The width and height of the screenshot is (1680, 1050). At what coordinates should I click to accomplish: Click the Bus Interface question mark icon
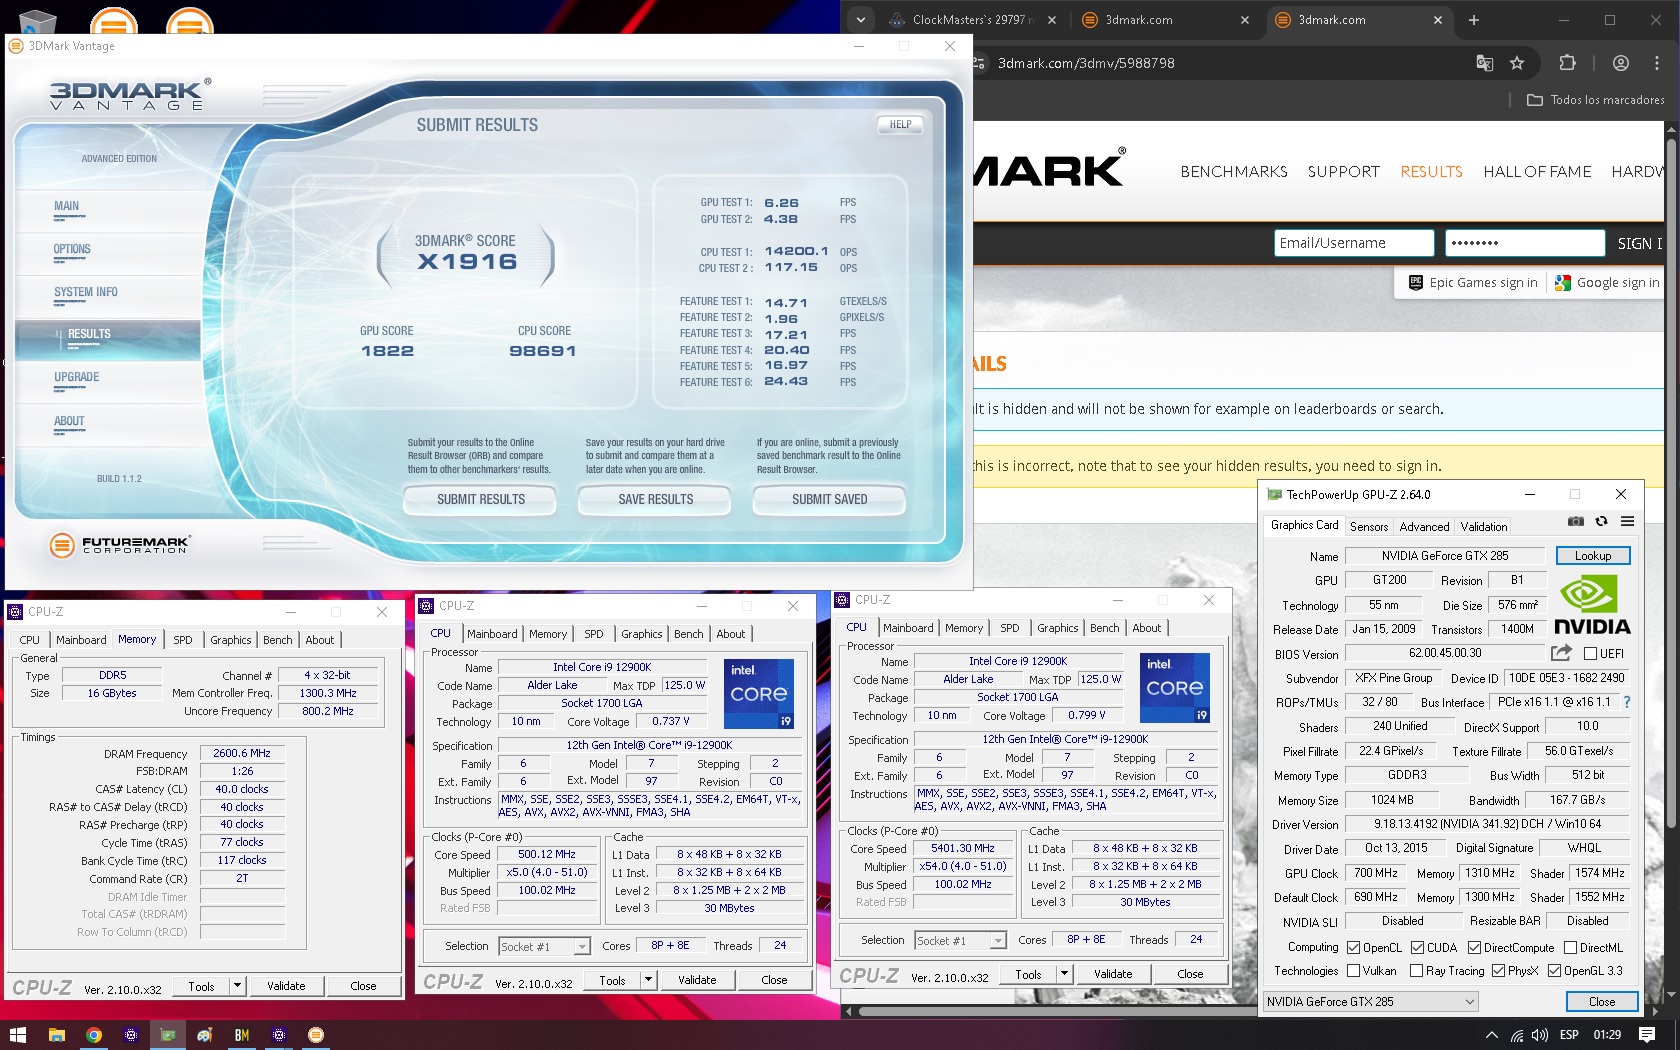click(1627, 702)
